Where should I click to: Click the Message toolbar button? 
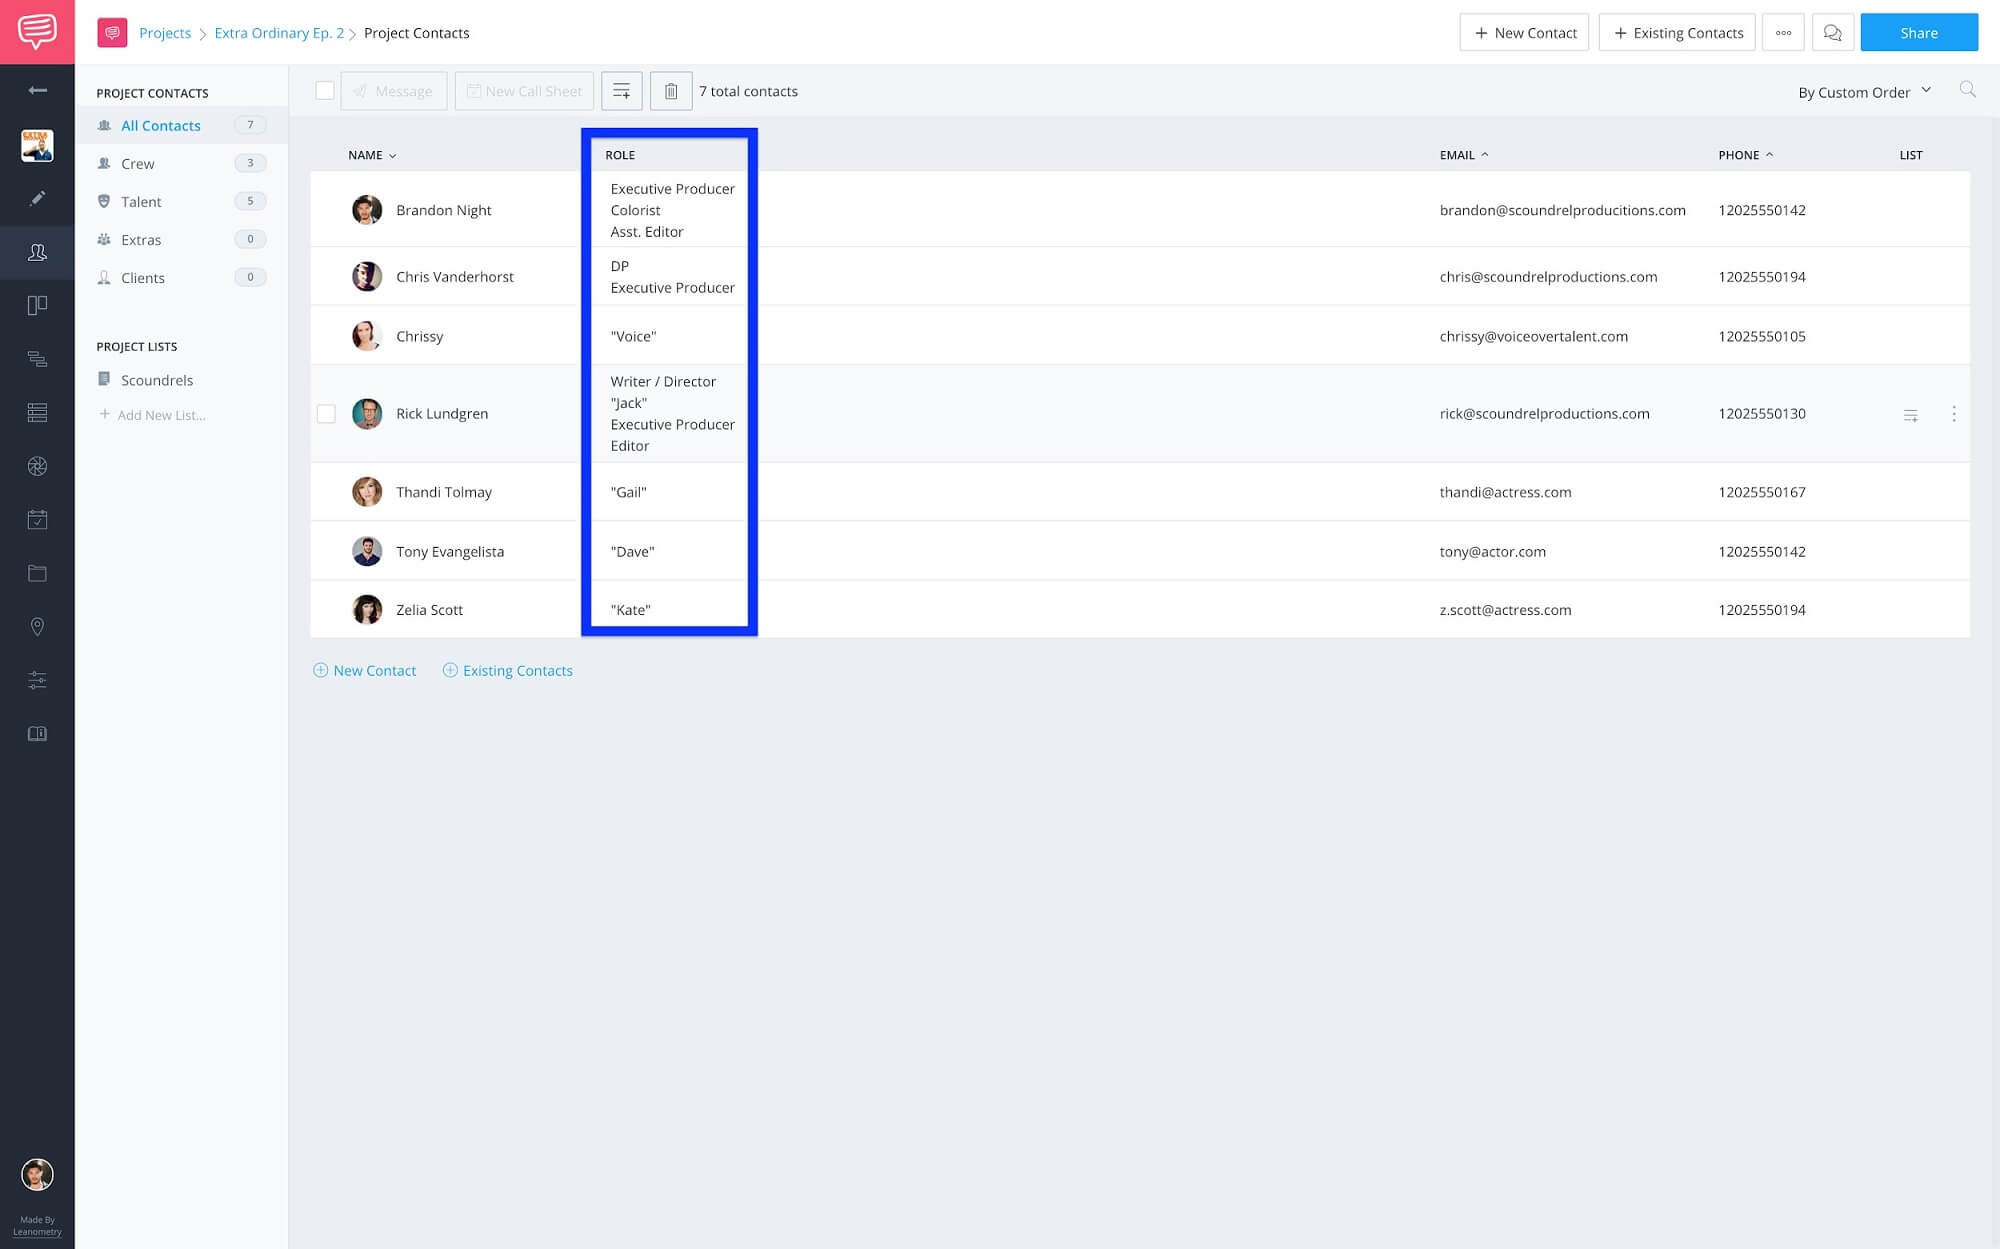[x=394, y=91]
